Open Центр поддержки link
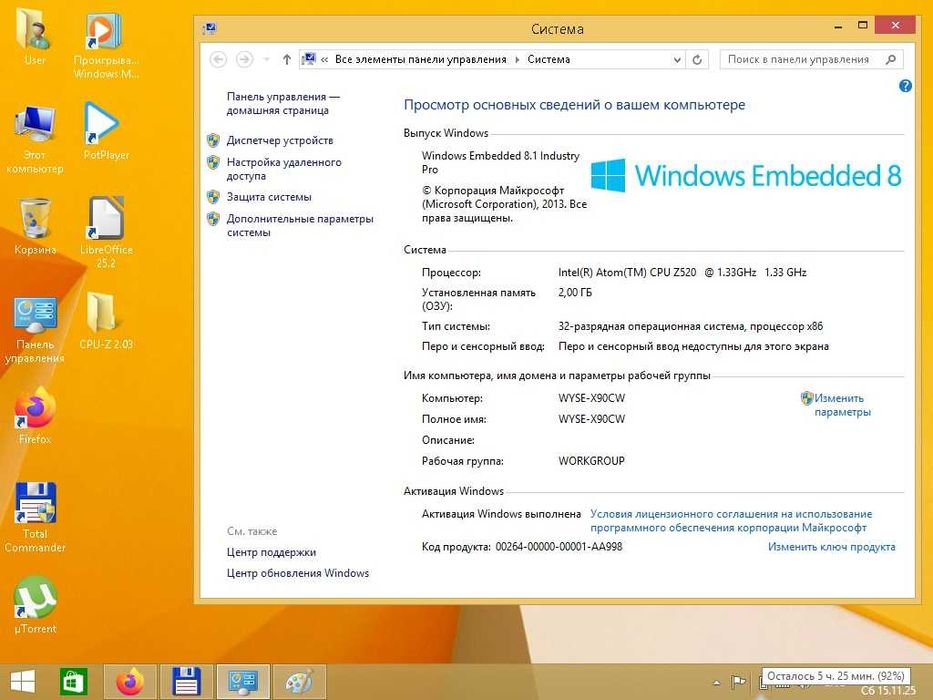Viewport: 933px width, 700px height. [271, 552]
